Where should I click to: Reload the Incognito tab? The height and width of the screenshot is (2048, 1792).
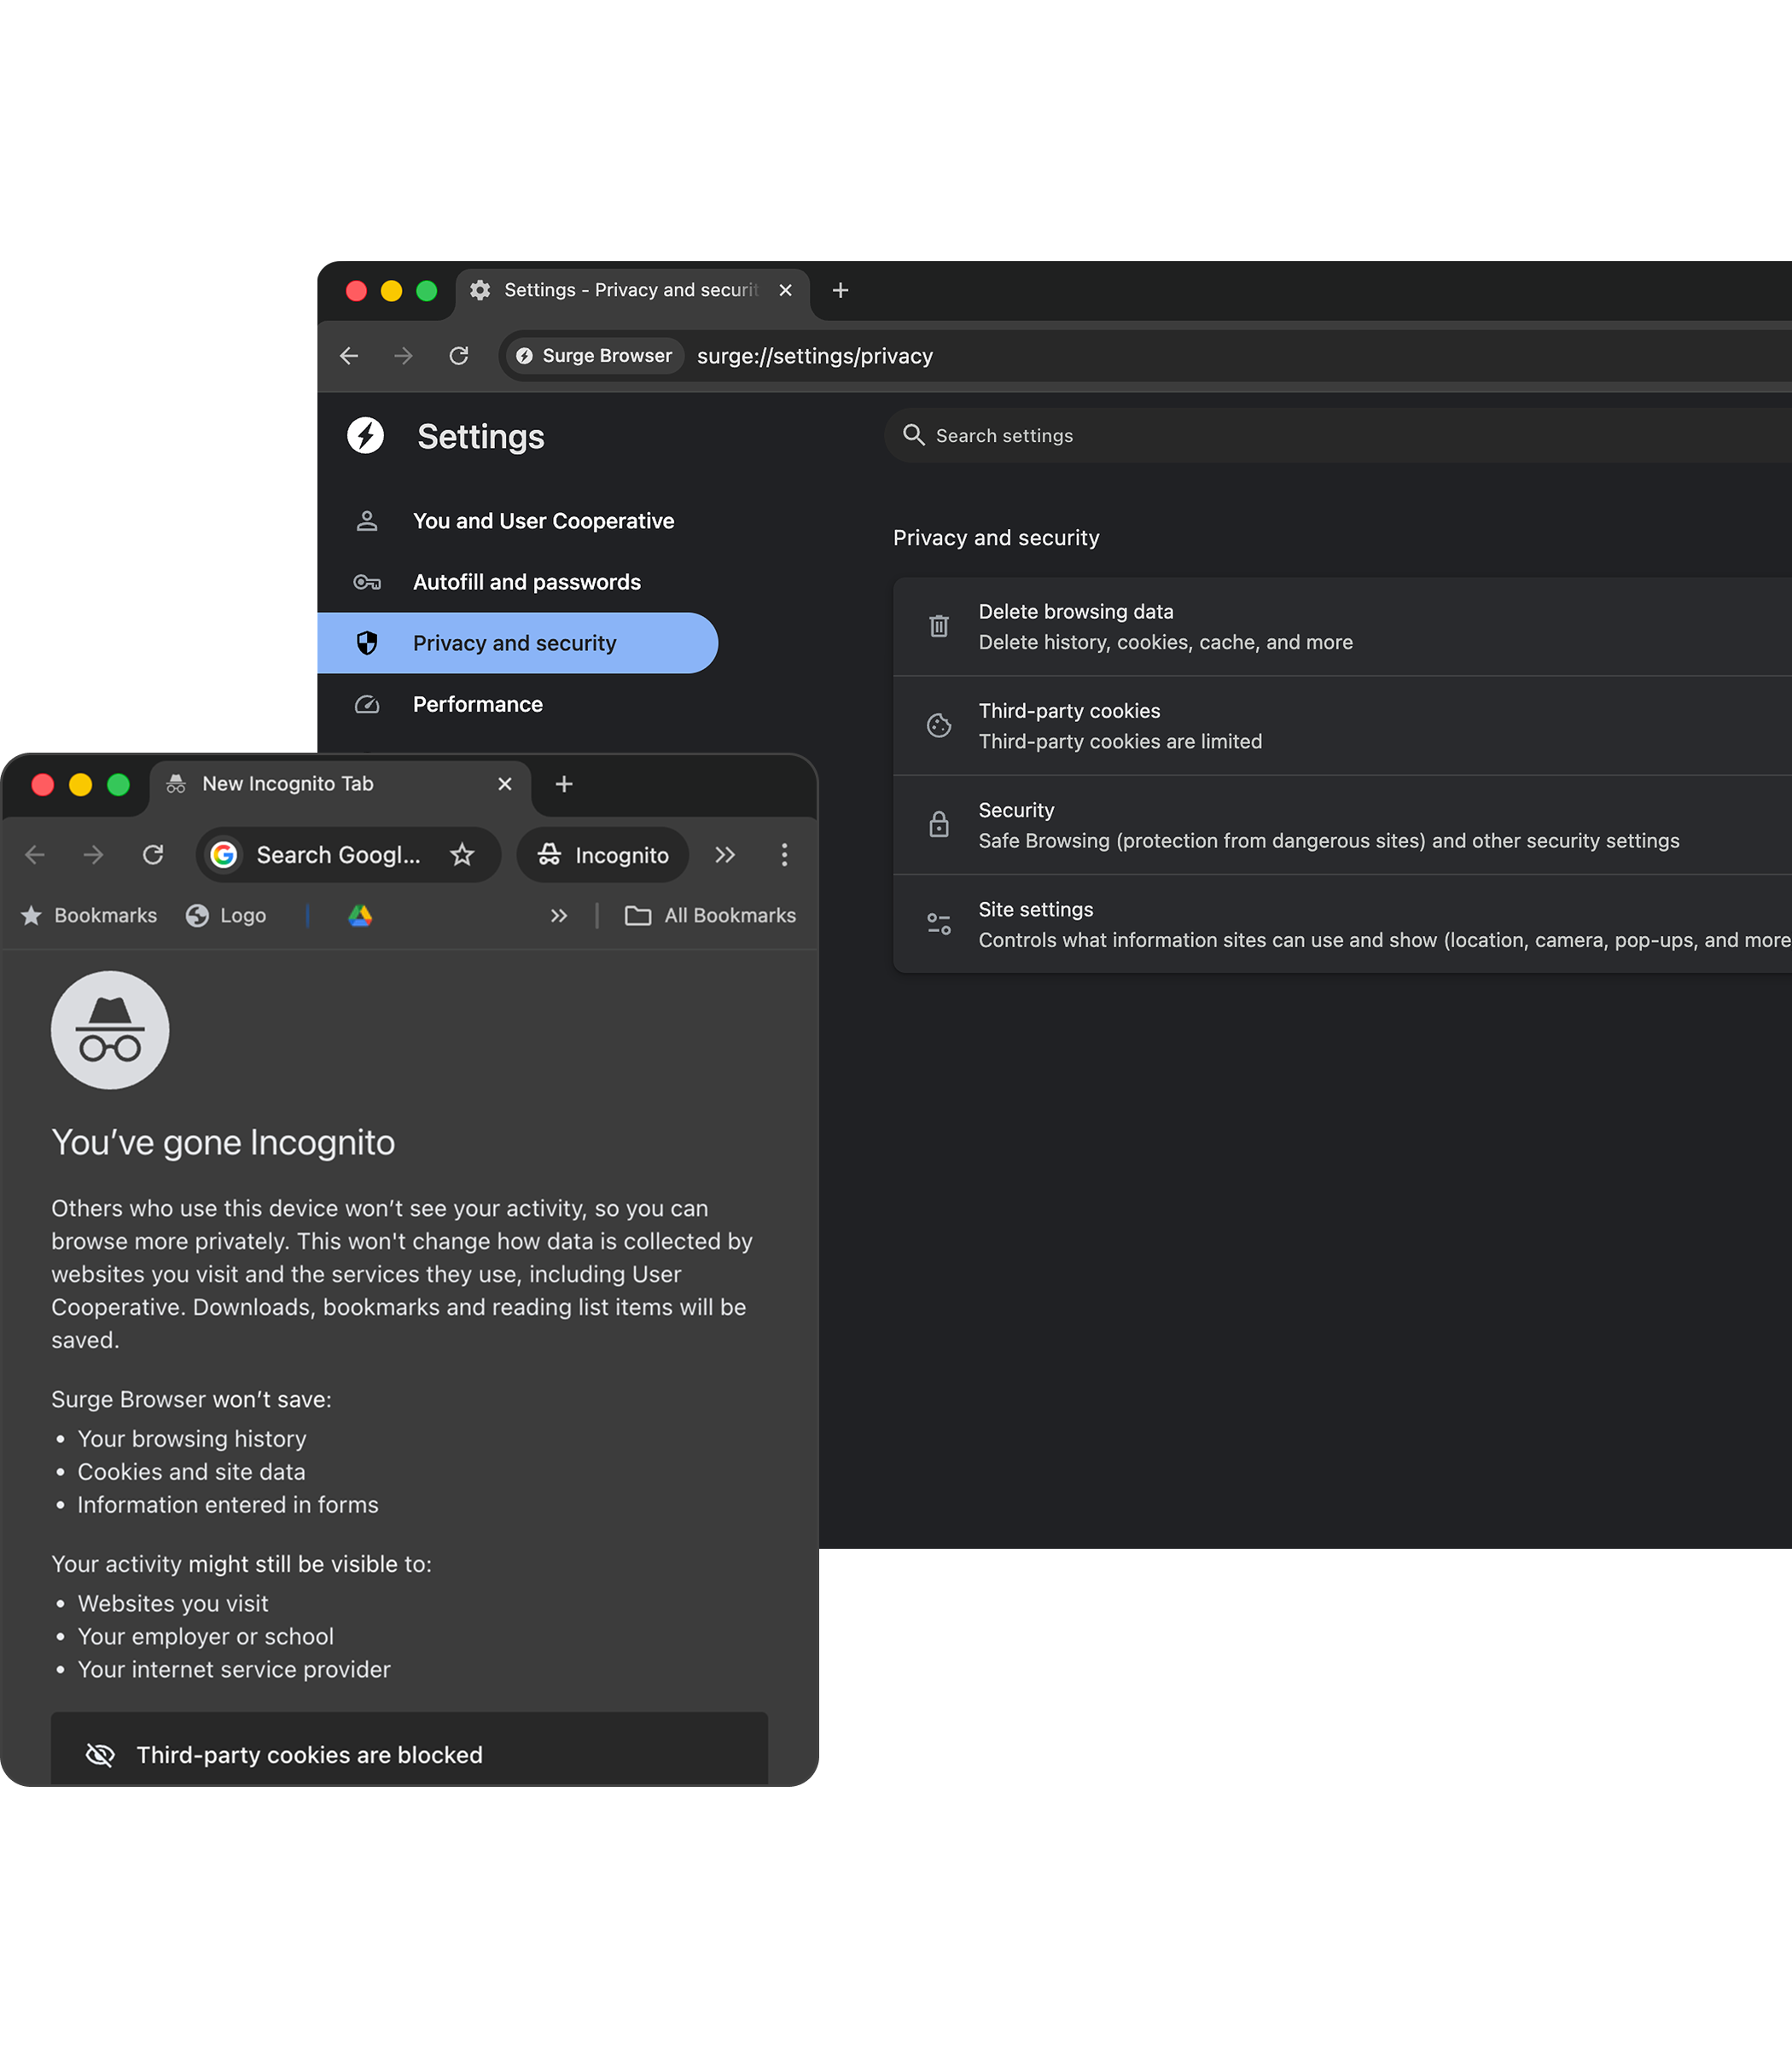point(153,855)
